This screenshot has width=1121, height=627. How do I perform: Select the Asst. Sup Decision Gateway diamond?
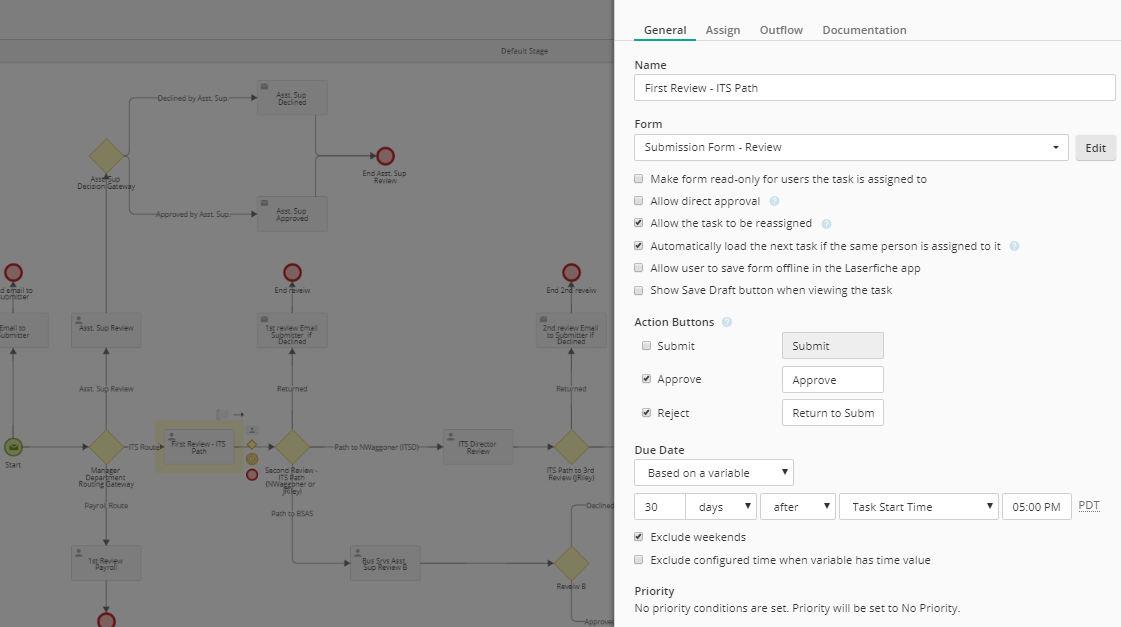click(106, 156)
